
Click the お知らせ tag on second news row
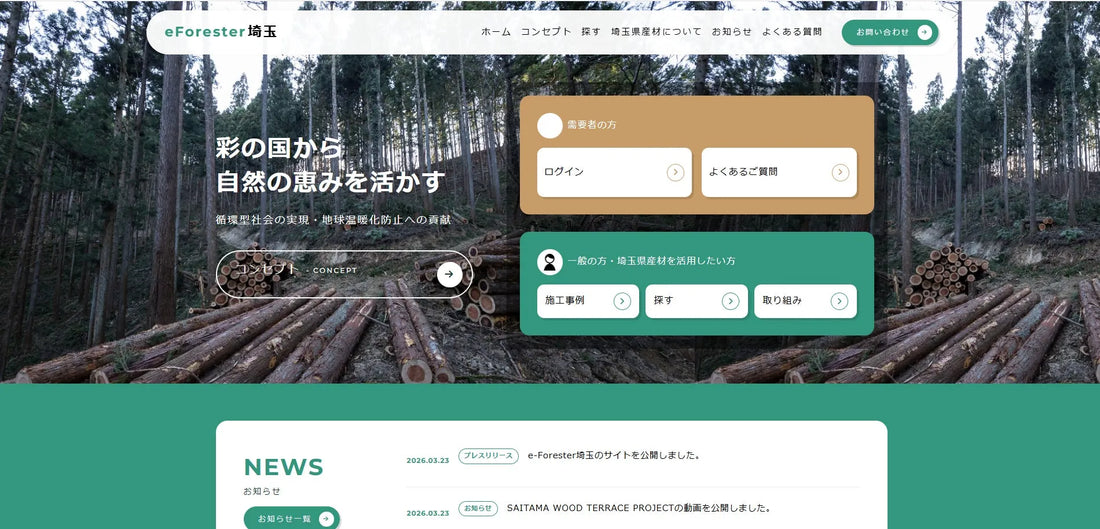click(478, 509)
